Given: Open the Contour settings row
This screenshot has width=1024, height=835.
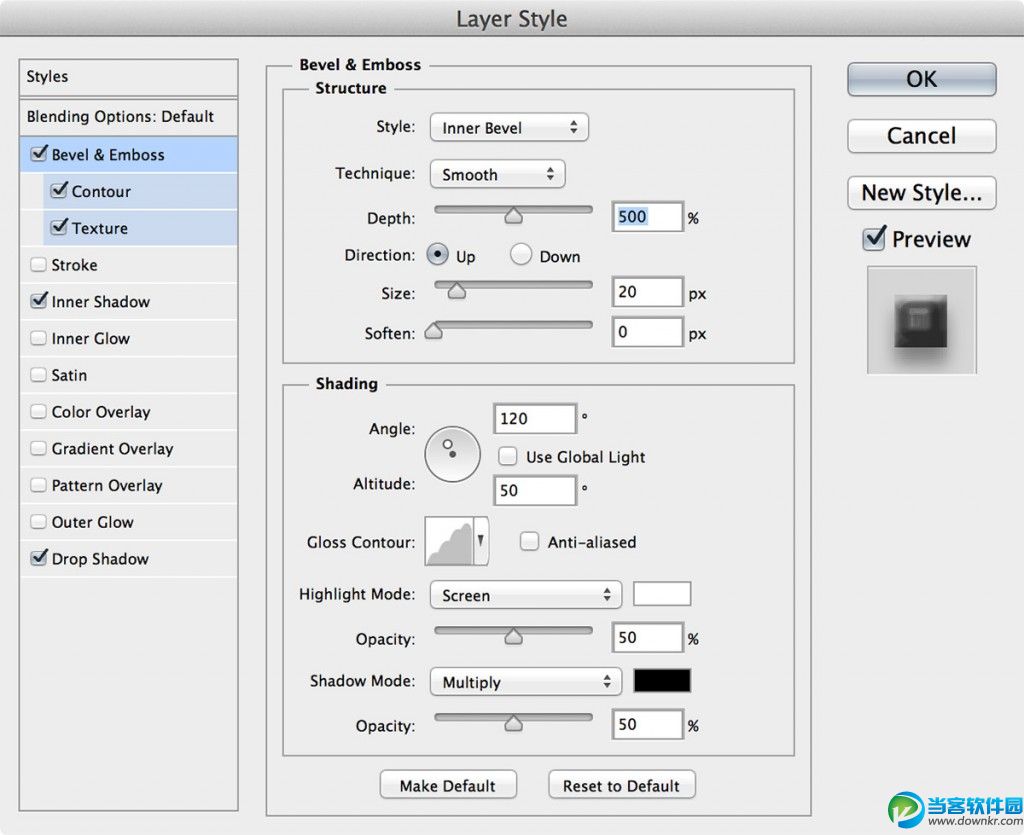Looking at the screenshot, I should coord(140,191).
